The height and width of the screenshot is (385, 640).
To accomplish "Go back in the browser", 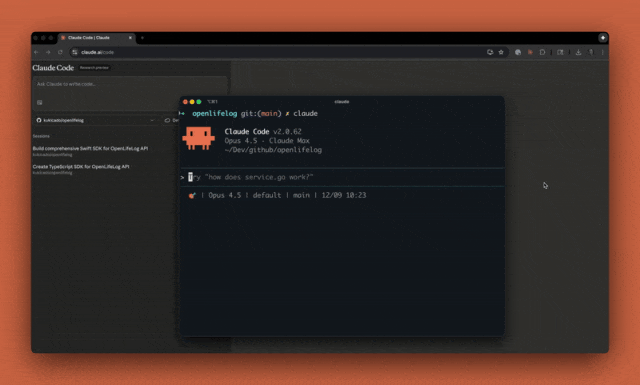I will pyautogui.click(x=36, y=52).
